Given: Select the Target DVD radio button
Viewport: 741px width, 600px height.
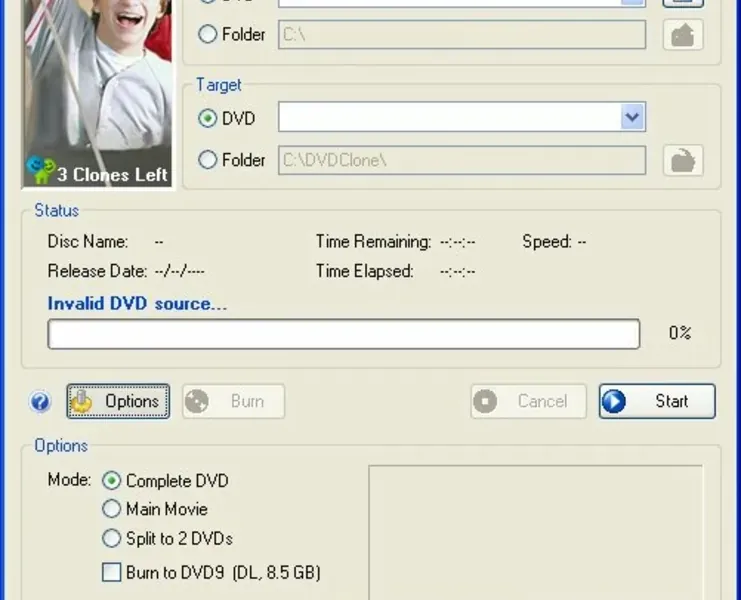Looking at the screenshot, I should (207, 118).
